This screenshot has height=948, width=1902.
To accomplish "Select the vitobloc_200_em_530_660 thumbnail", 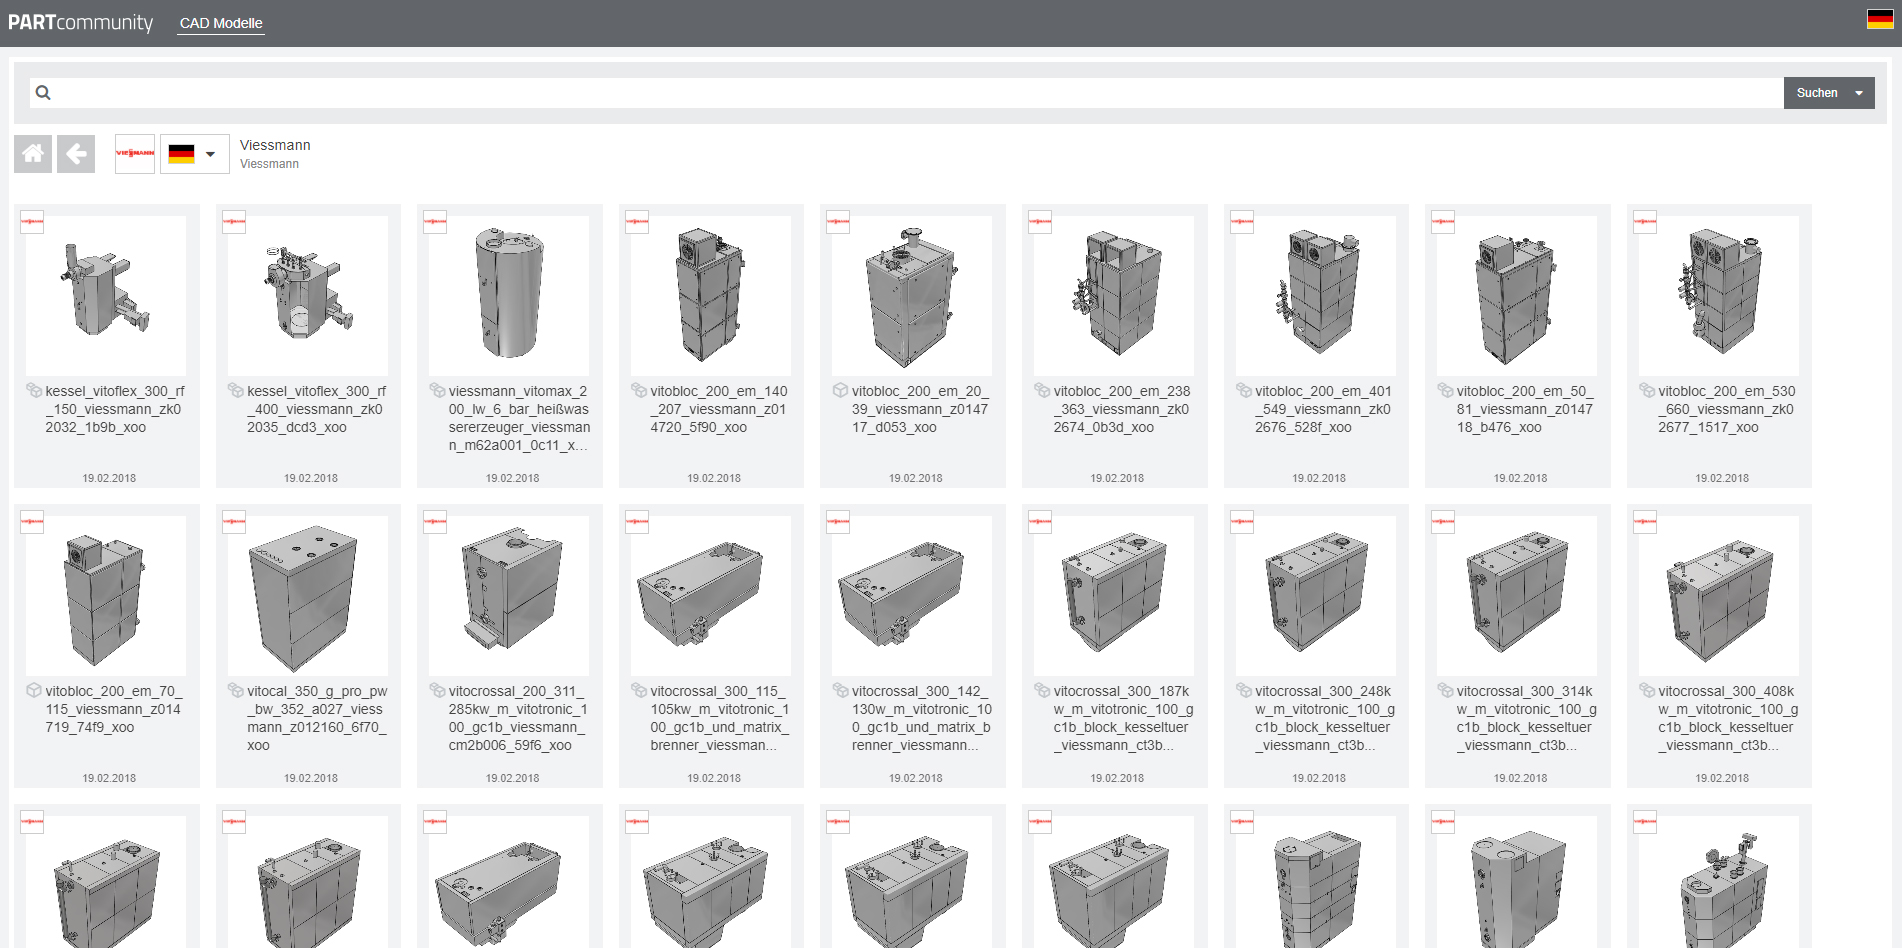I will 1719,295.
